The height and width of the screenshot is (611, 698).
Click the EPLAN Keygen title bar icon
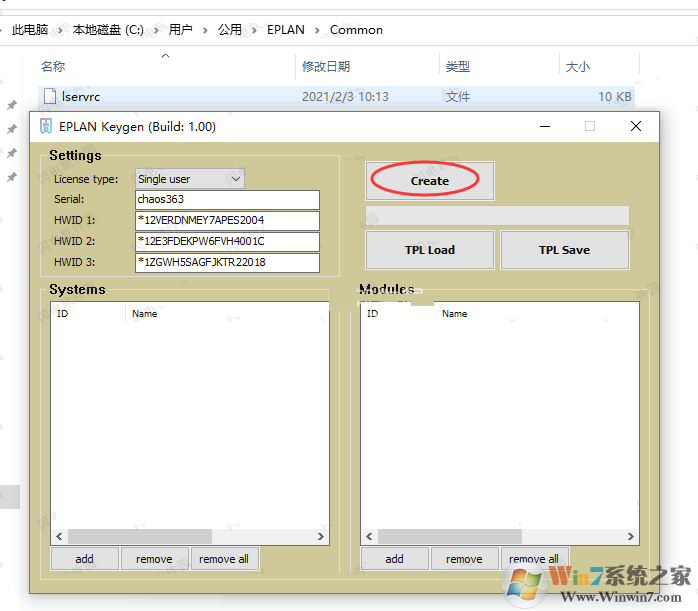[46, 127]
